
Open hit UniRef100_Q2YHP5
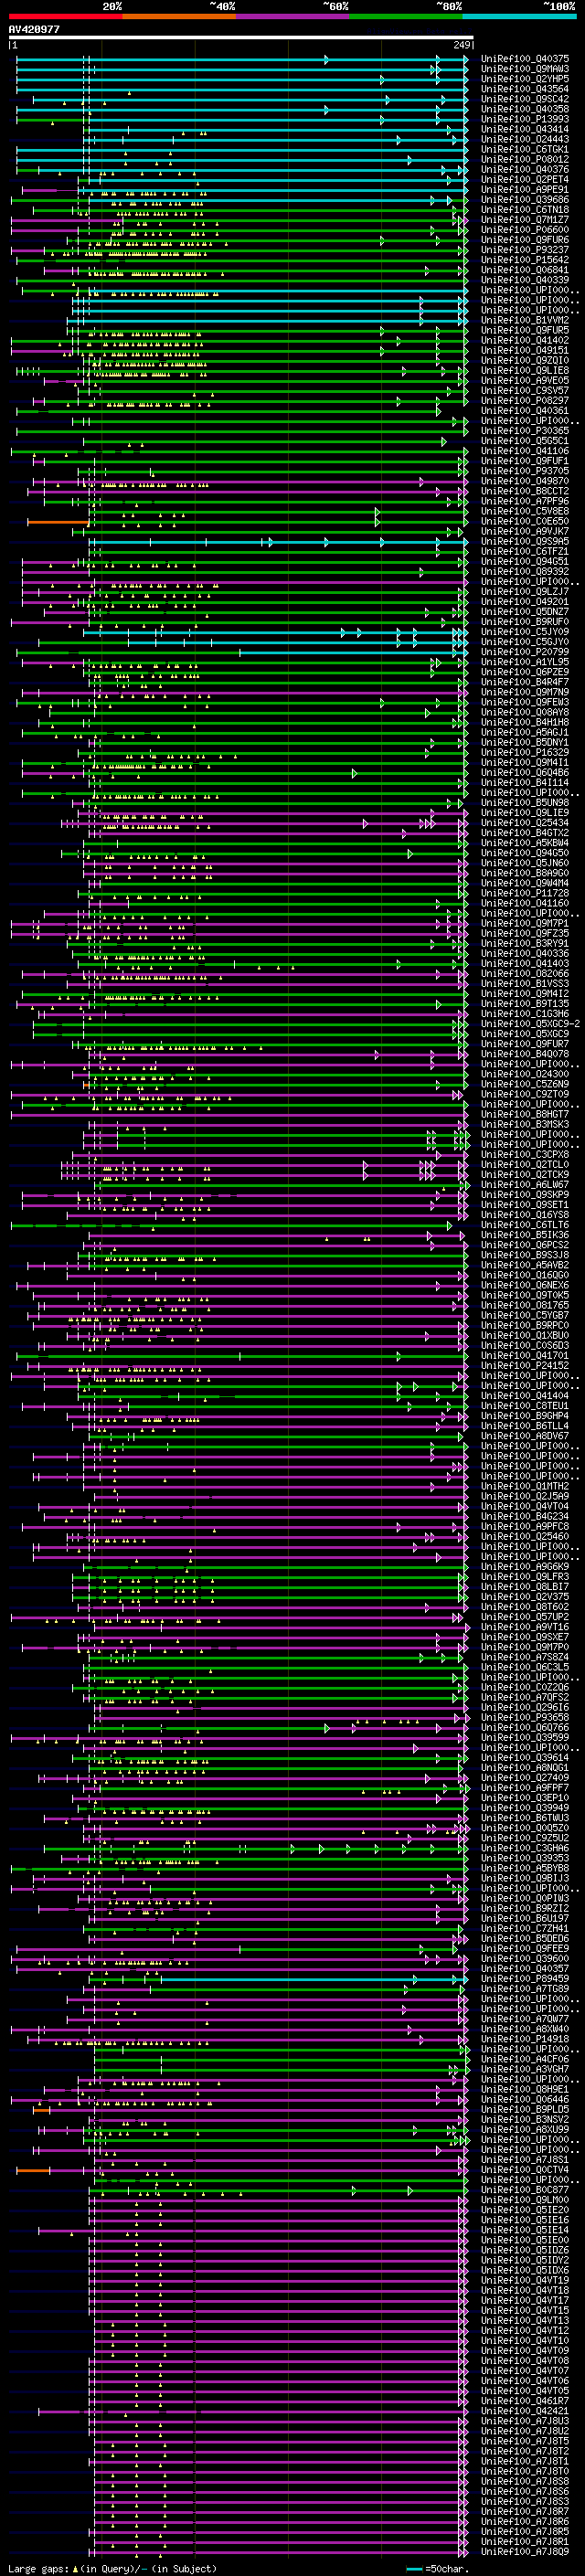(525, 79)
